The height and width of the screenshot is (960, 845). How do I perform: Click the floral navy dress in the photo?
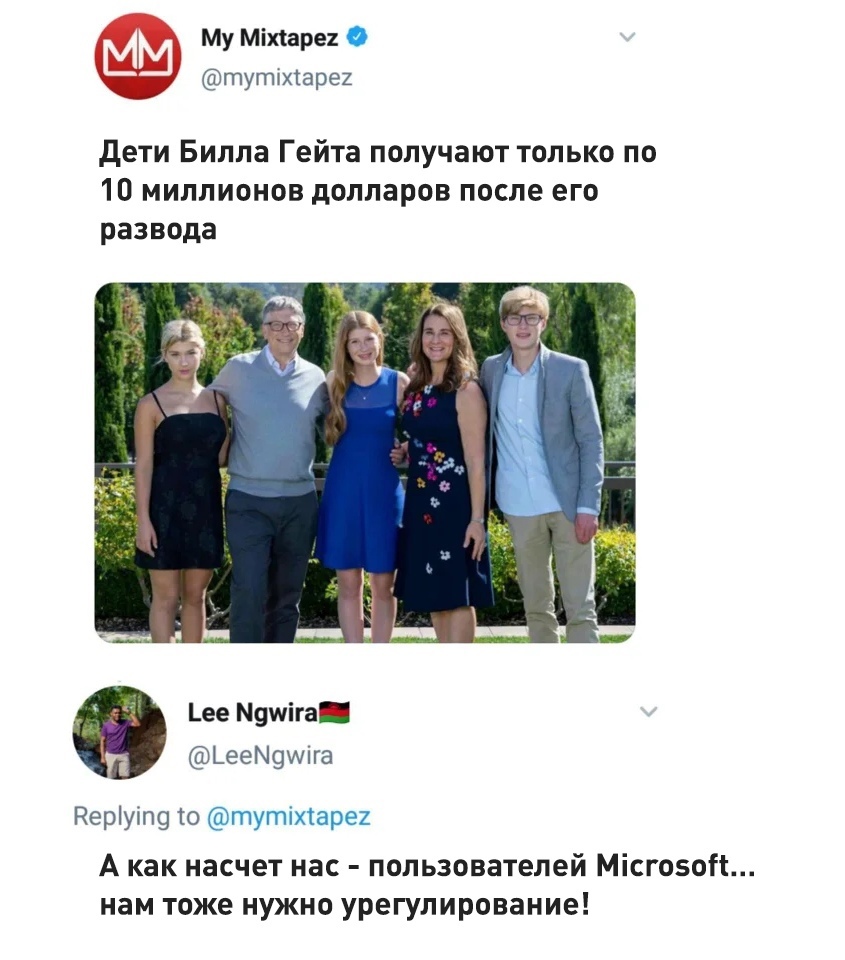tap(440, 490)
